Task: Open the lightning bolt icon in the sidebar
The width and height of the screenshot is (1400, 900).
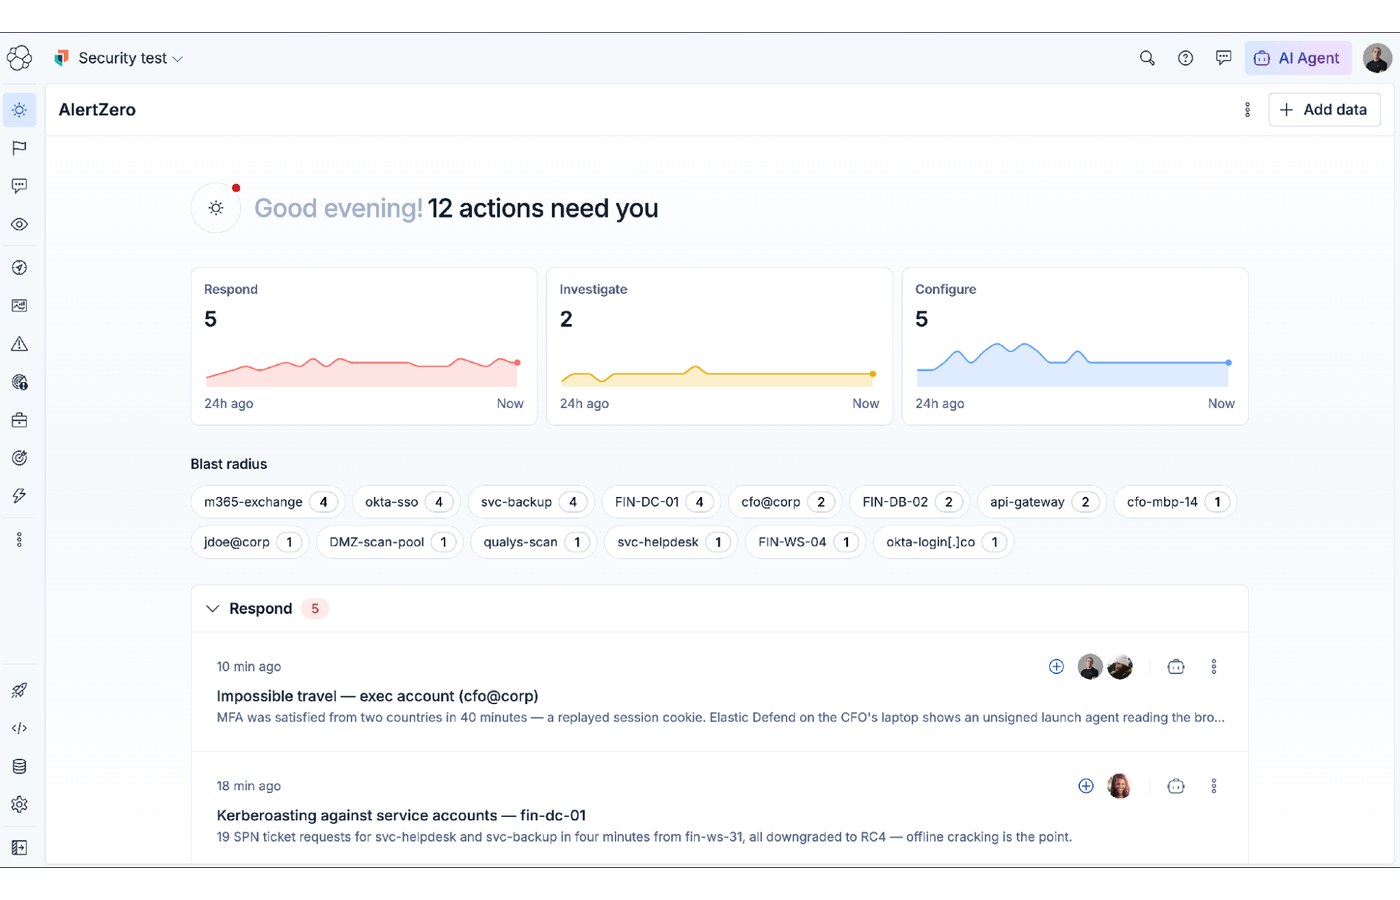Action: 19,496
